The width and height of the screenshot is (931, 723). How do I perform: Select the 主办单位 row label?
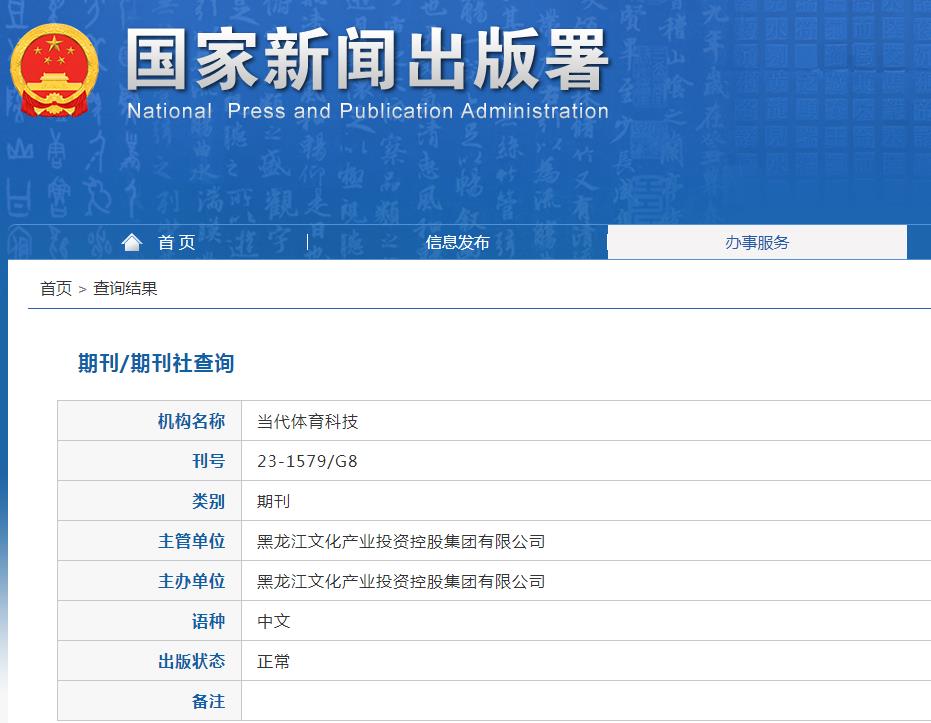[193, 580]
